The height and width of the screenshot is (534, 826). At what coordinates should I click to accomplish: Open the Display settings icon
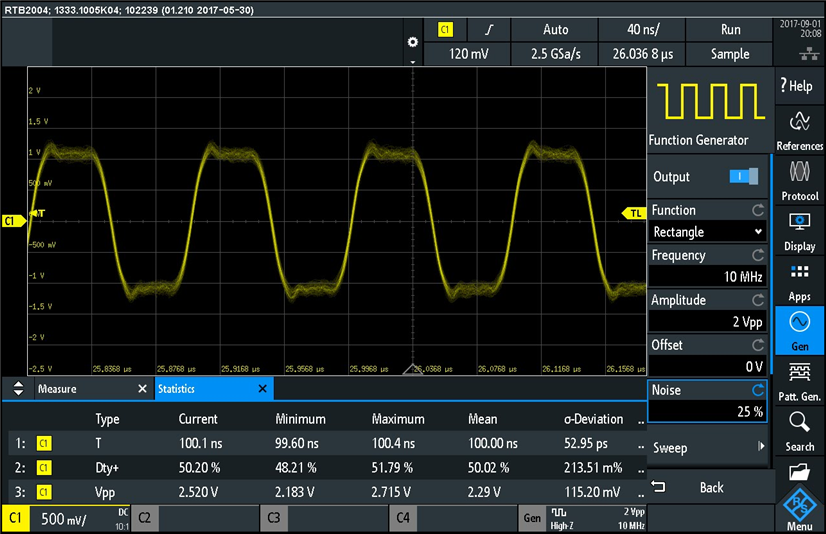pyautogui.click(x=799, y=230)
